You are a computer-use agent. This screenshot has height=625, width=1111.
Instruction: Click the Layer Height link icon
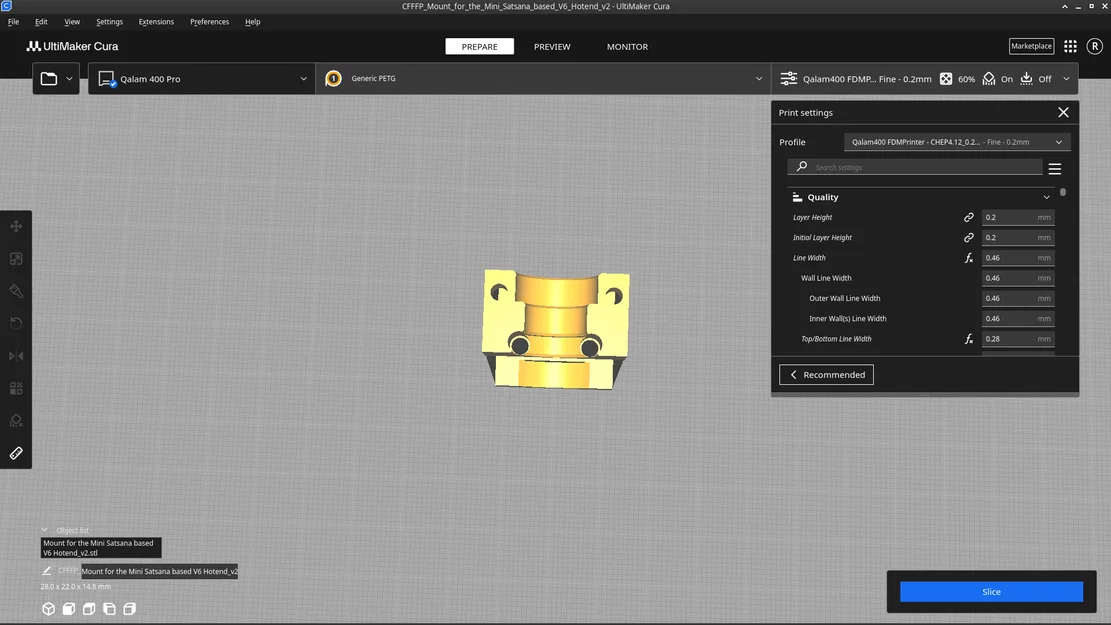[x=969, y=218]
